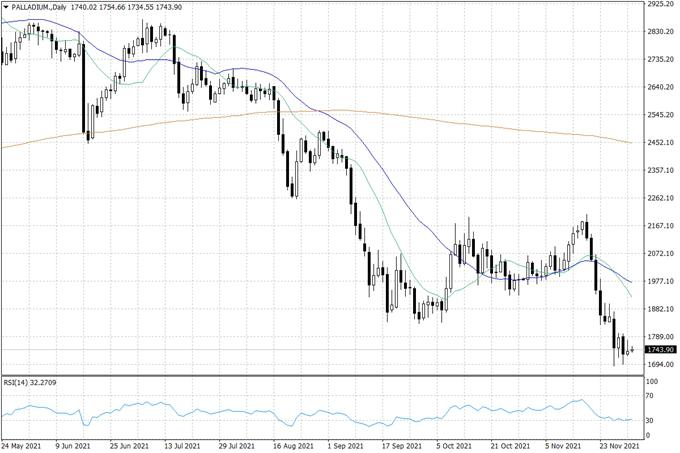680x453 pixels.
Task: Select the current price tag 1743.90
Action: click(x=661, y=350)
